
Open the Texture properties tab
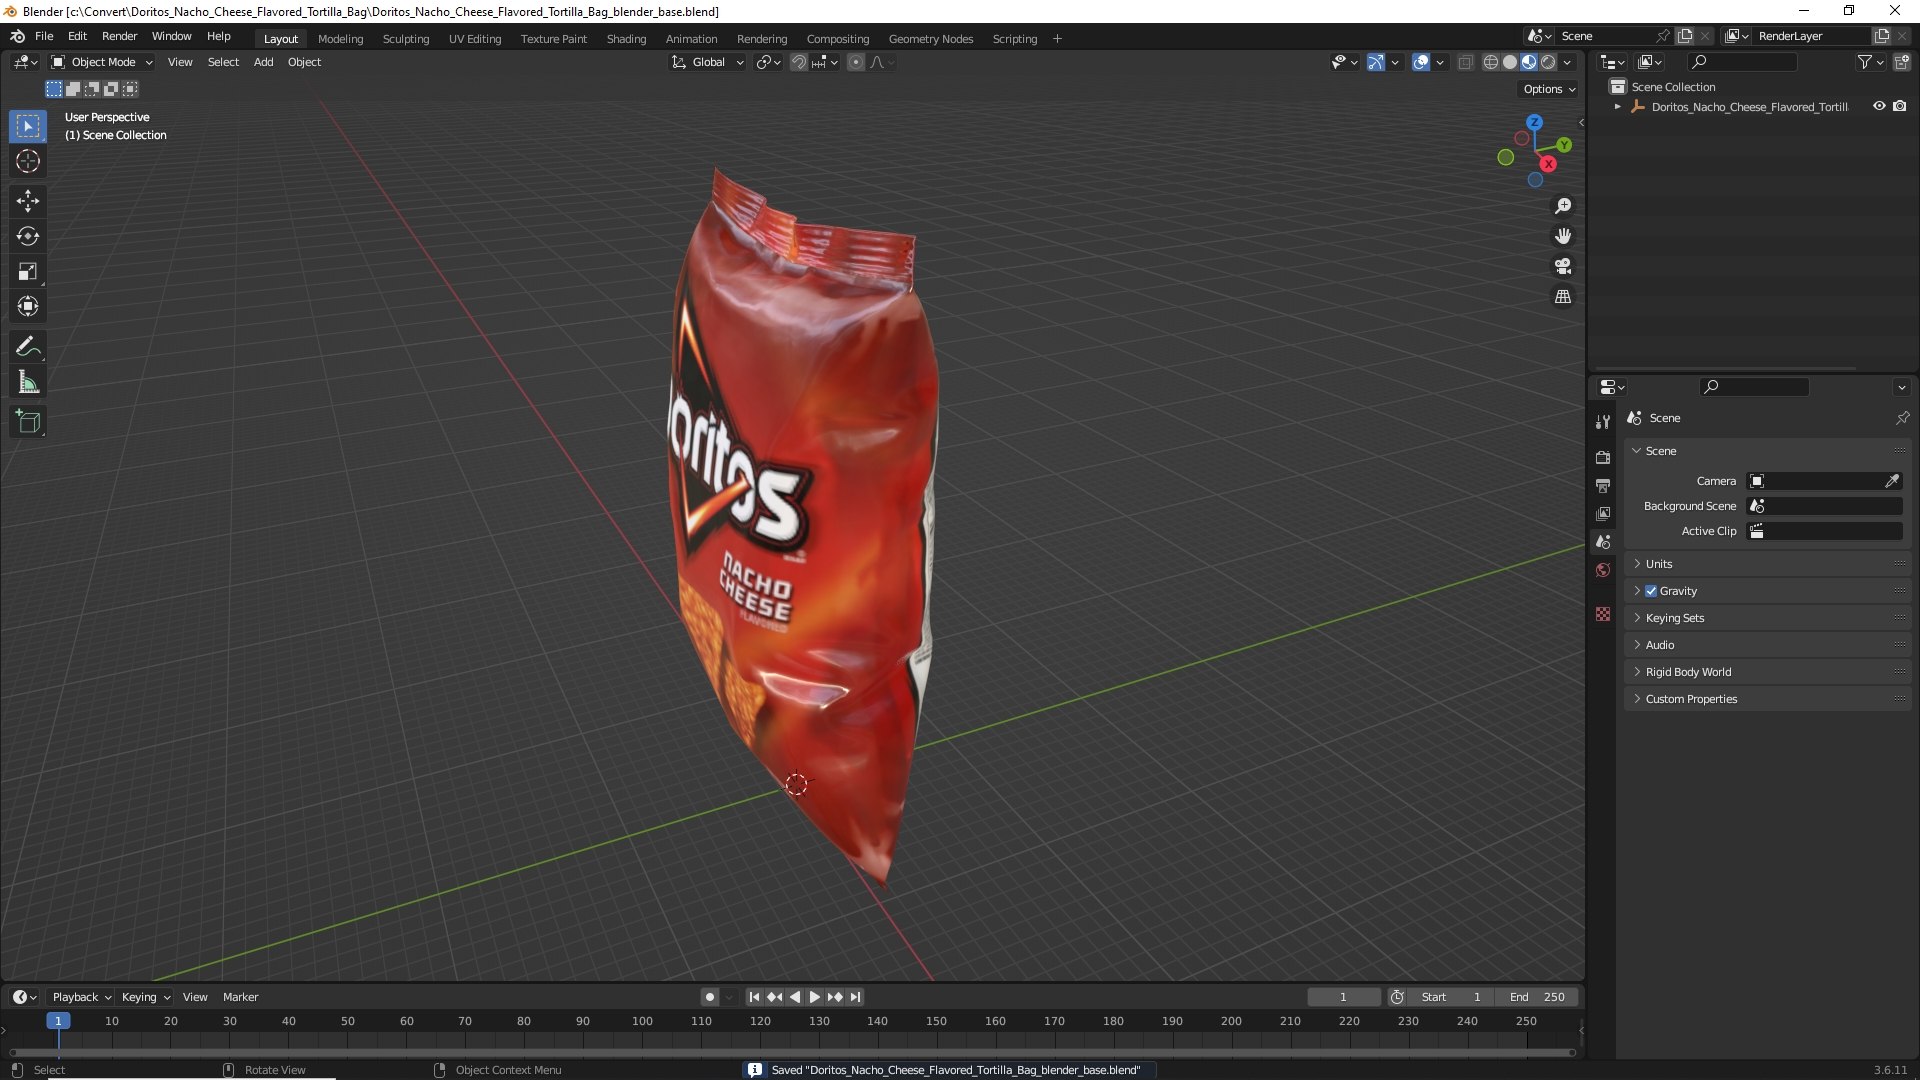(1603, 614)
